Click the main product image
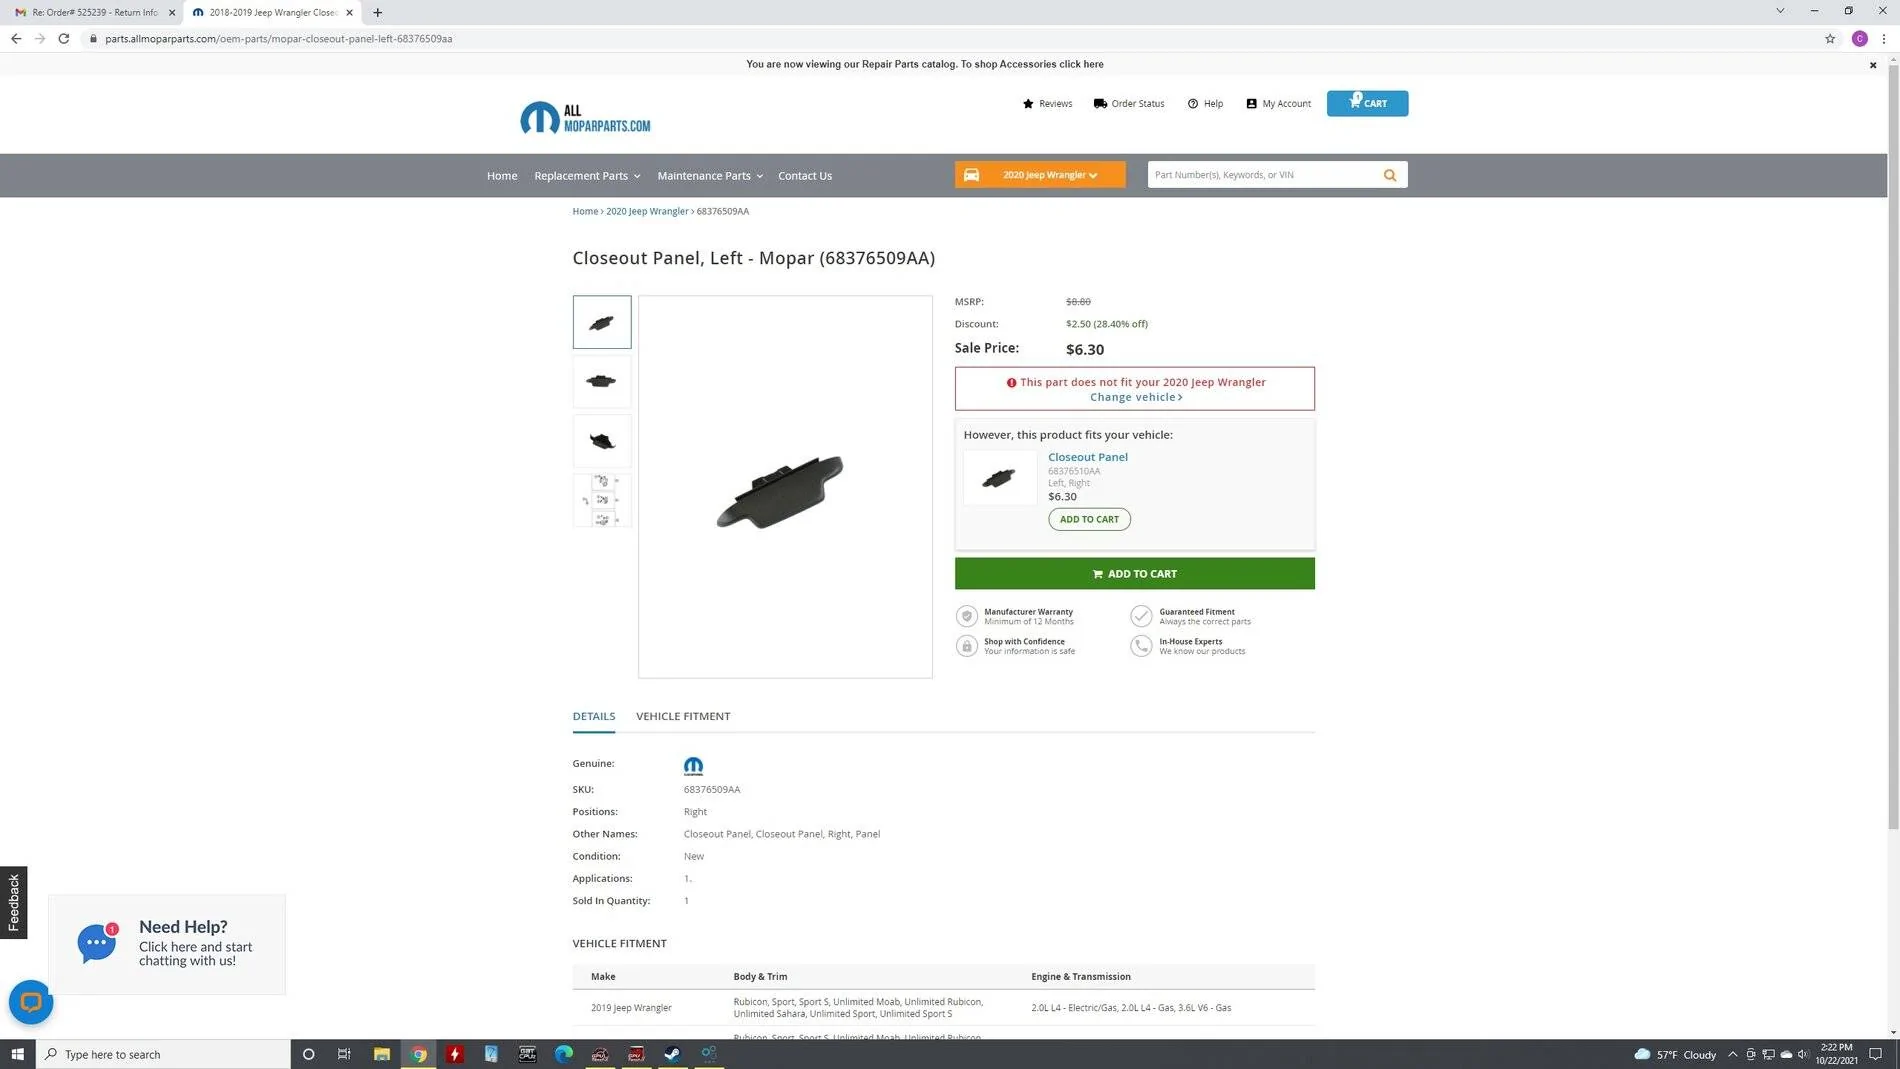 click(785, 487)
